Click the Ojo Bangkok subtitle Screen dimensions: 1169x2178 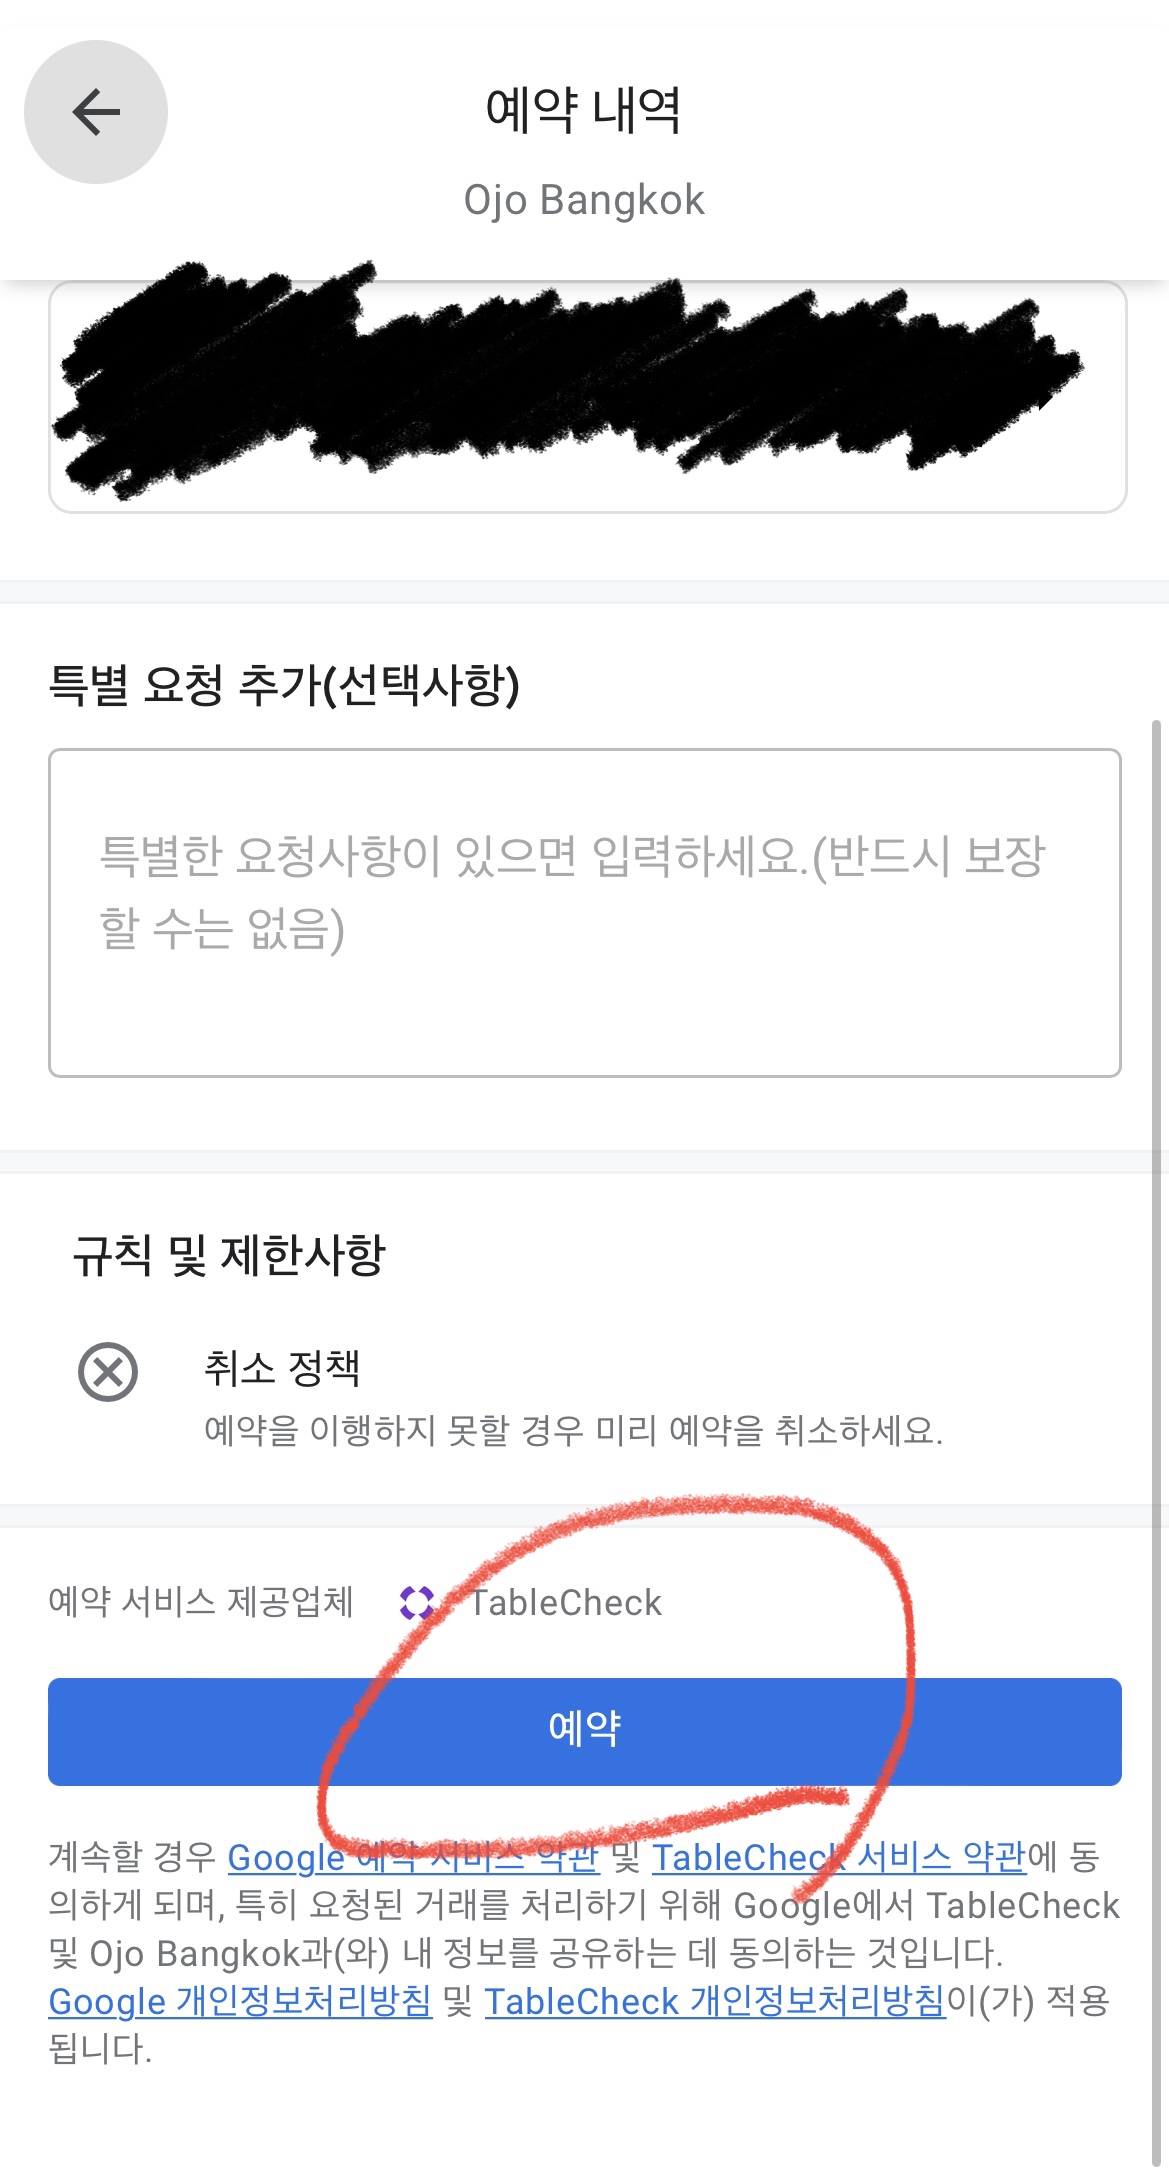[584, 200]
